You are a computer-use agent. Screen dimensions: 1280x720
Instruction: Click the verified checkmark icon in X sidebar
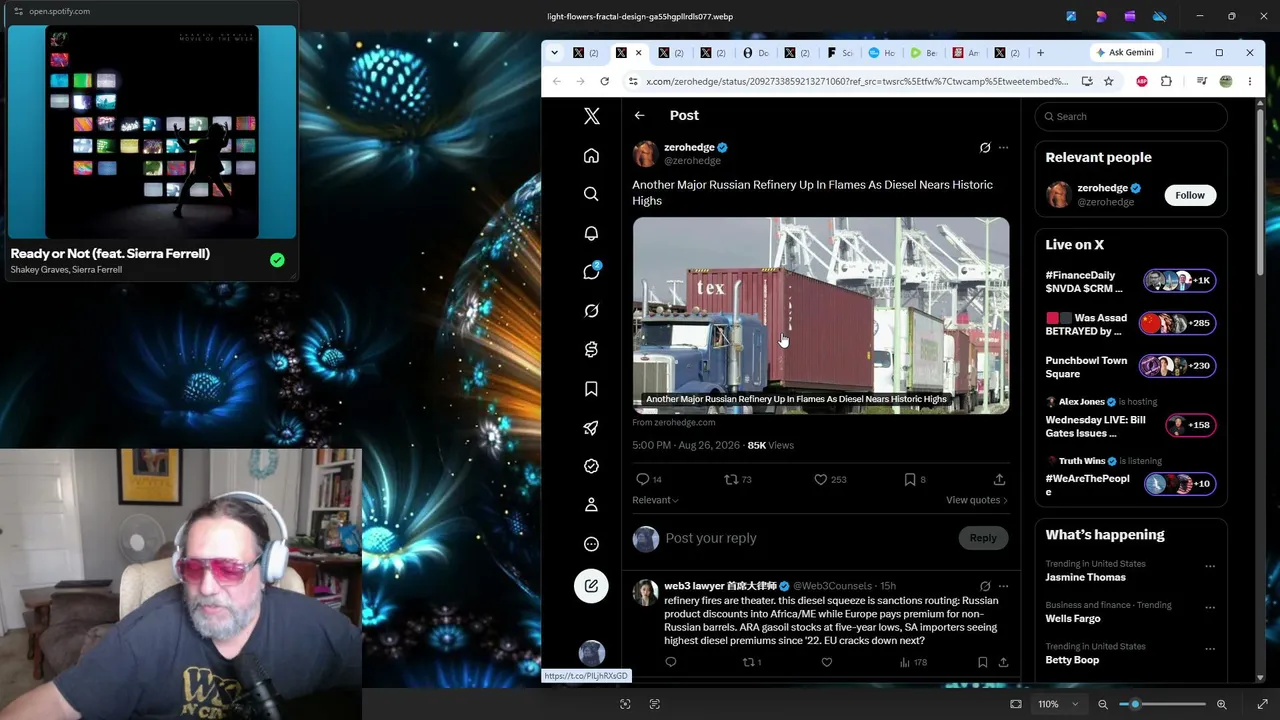591,466
